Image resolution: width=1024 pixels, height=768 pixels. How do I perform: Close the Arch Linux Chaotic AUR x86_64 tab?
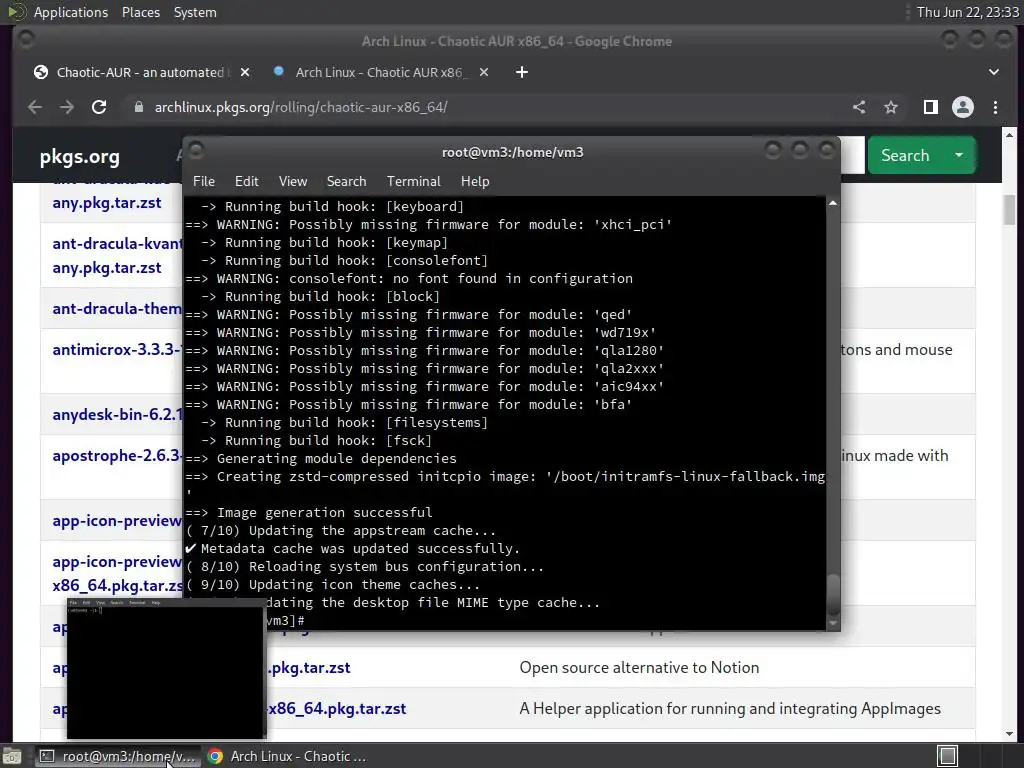click(x=484, y=72)
